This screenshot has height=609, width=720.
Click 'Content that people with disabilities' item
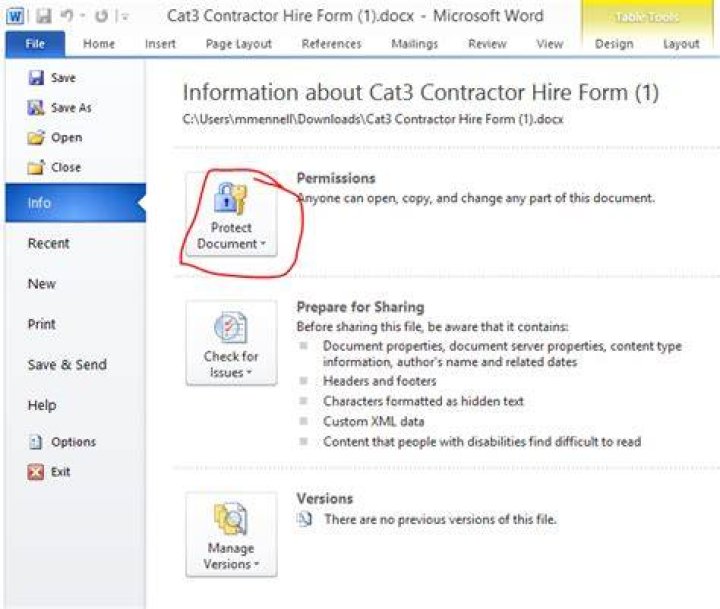point(482,441)
